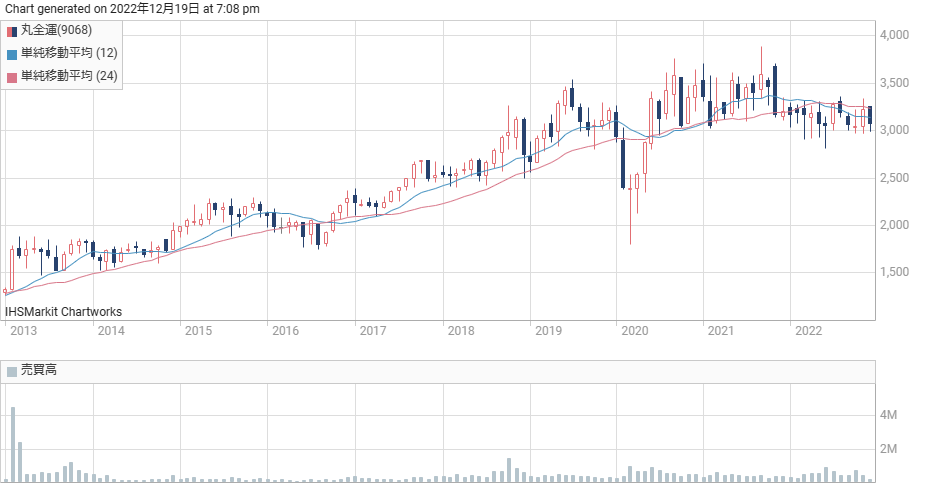
Task: Click the 2021 year label on x-axis
Action: [x=720, y=331]
